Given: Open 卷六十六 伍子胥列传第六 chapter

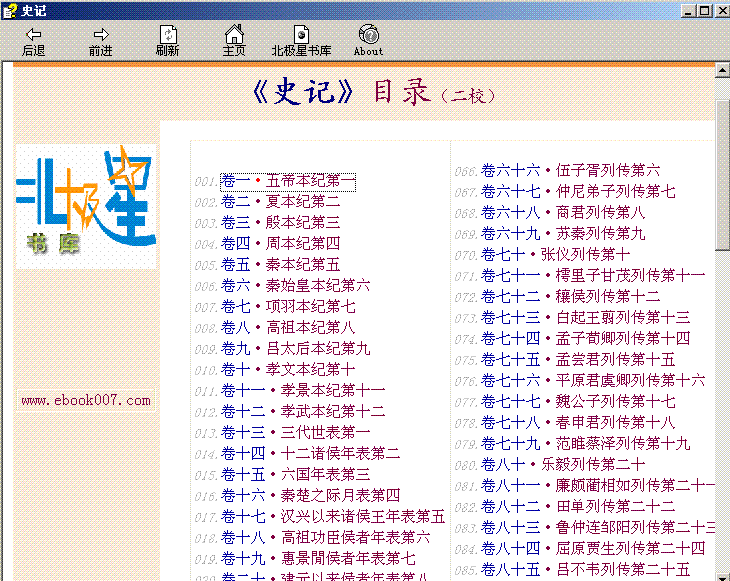Looking at the screenshot, I should click(x=570, y=170).
